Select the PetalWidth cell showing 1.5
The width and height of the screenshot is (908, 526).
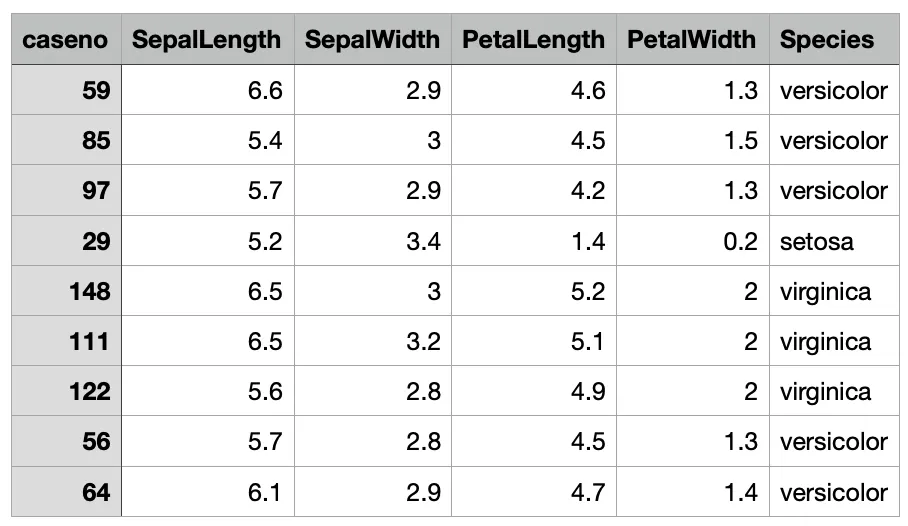click(x=692, y=140)
